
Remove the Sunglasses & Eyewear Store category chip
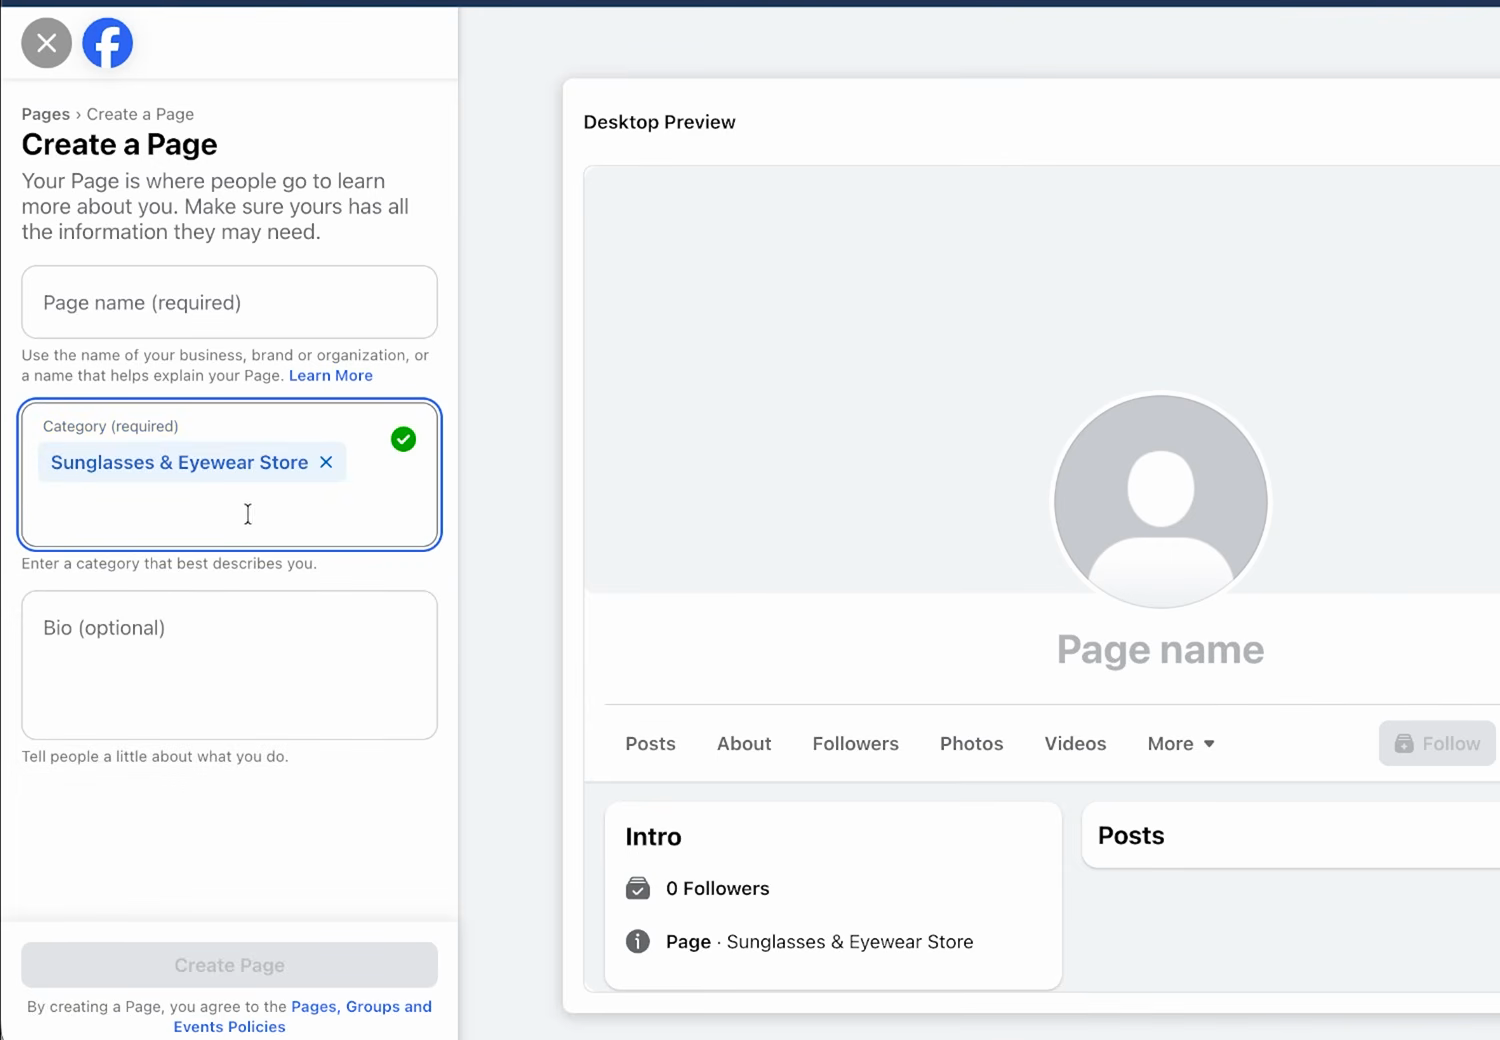[326, 462]
